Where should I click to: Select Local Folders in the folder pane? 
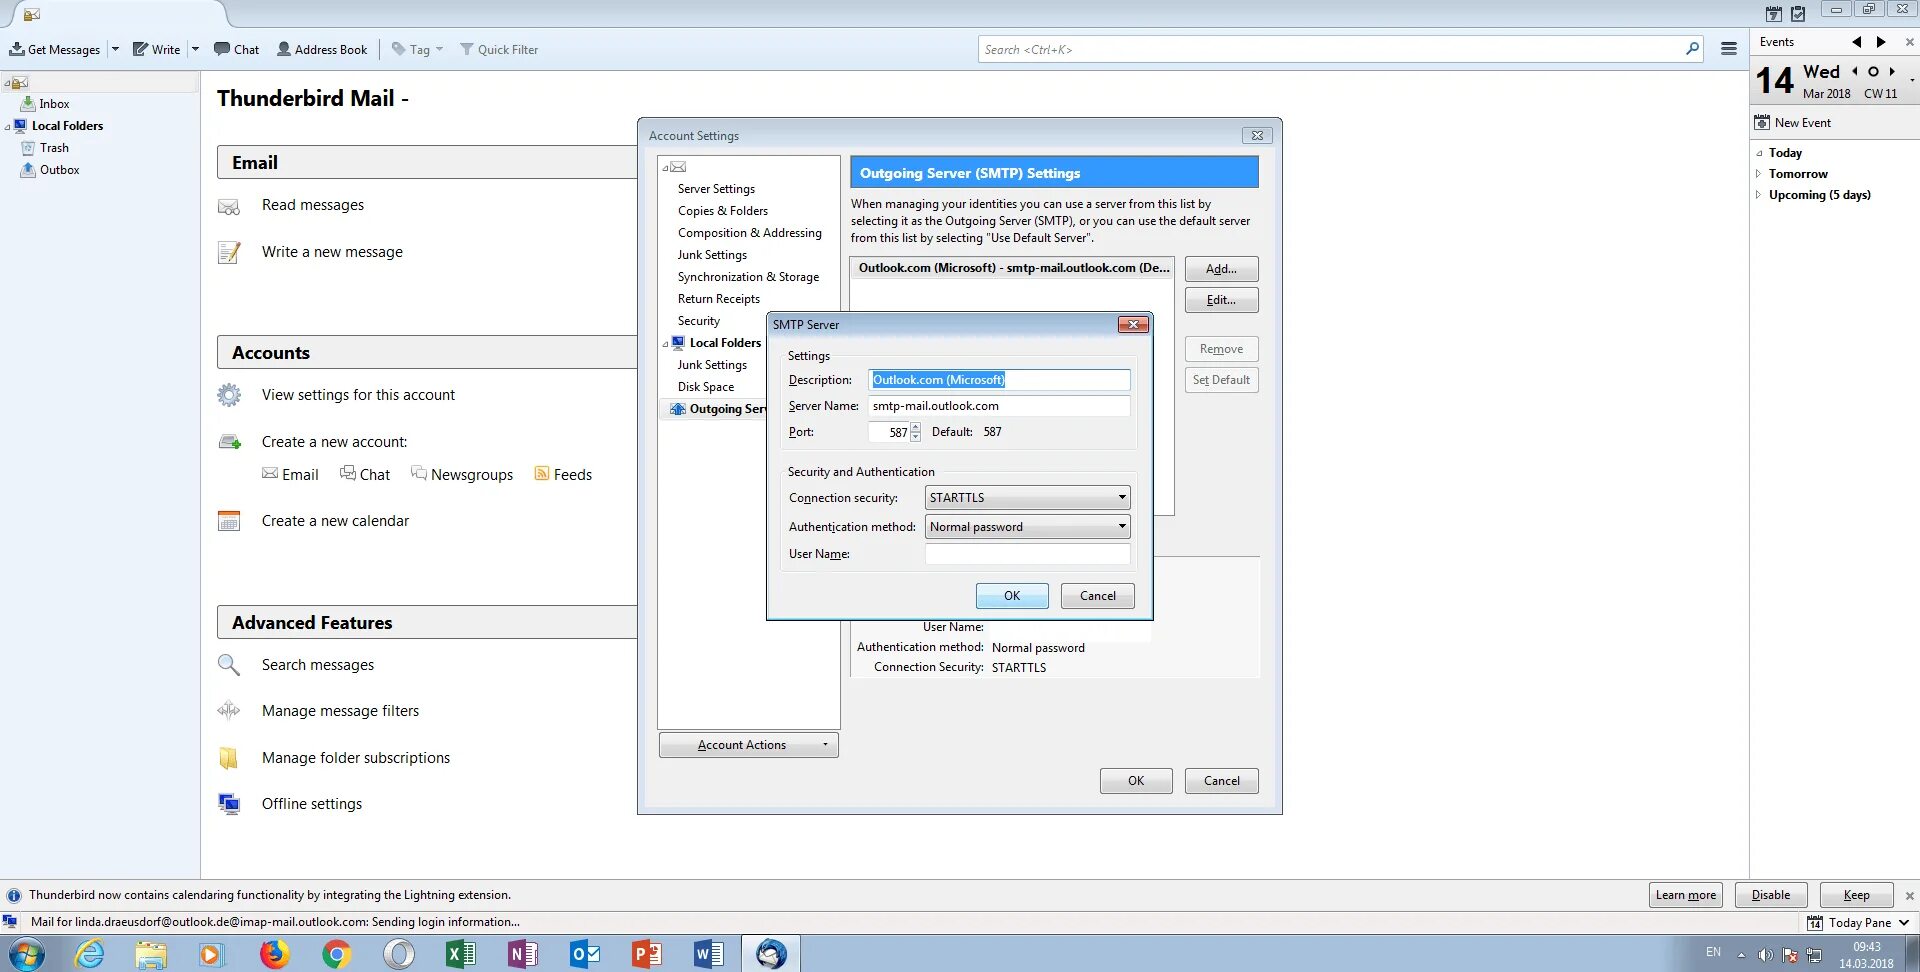[67, 126]
